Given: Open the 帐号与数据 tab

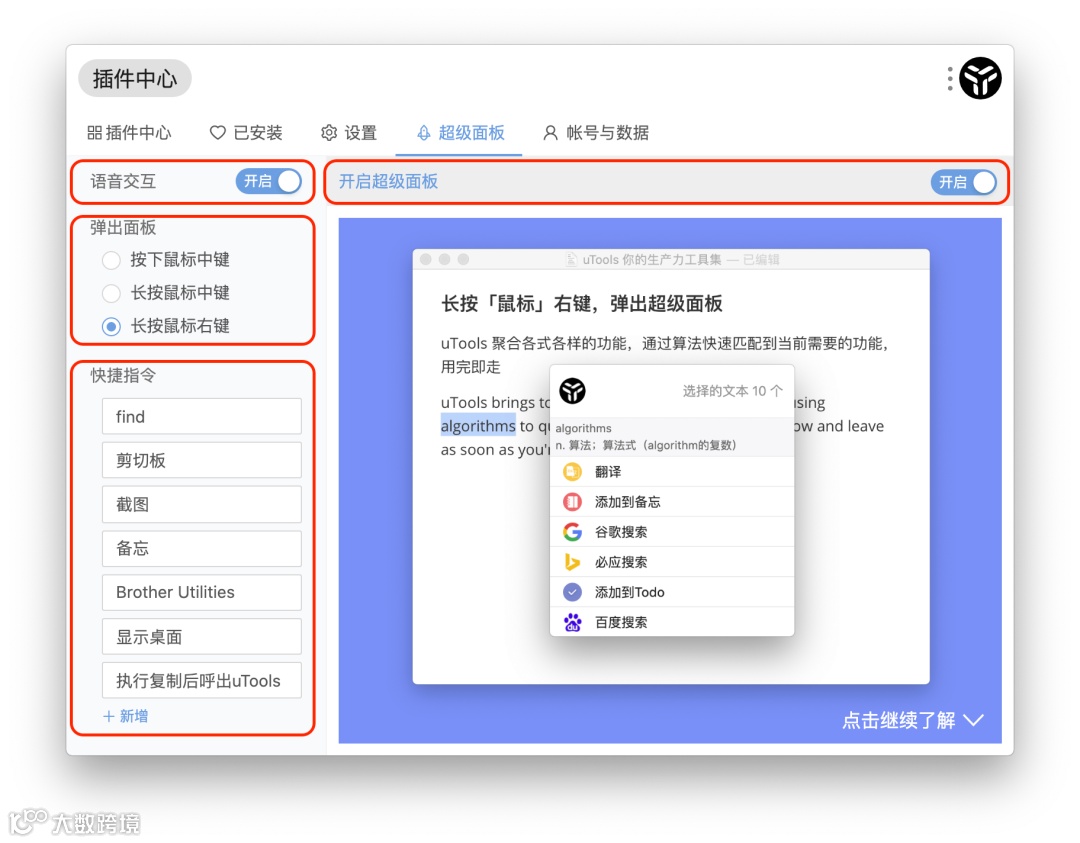Looking at the screenshot, I should [596, 132].
